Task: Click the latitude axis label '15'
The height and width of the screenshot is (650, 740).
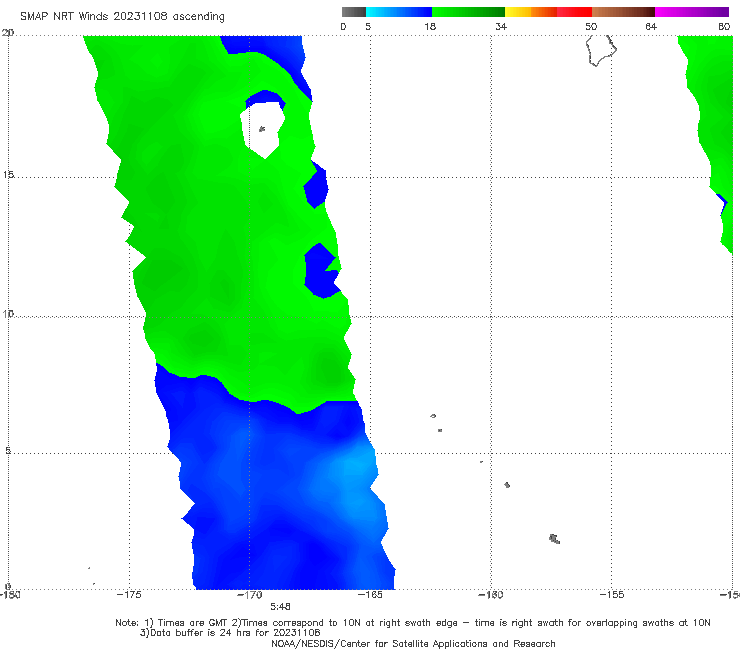Action: (8, 175)
